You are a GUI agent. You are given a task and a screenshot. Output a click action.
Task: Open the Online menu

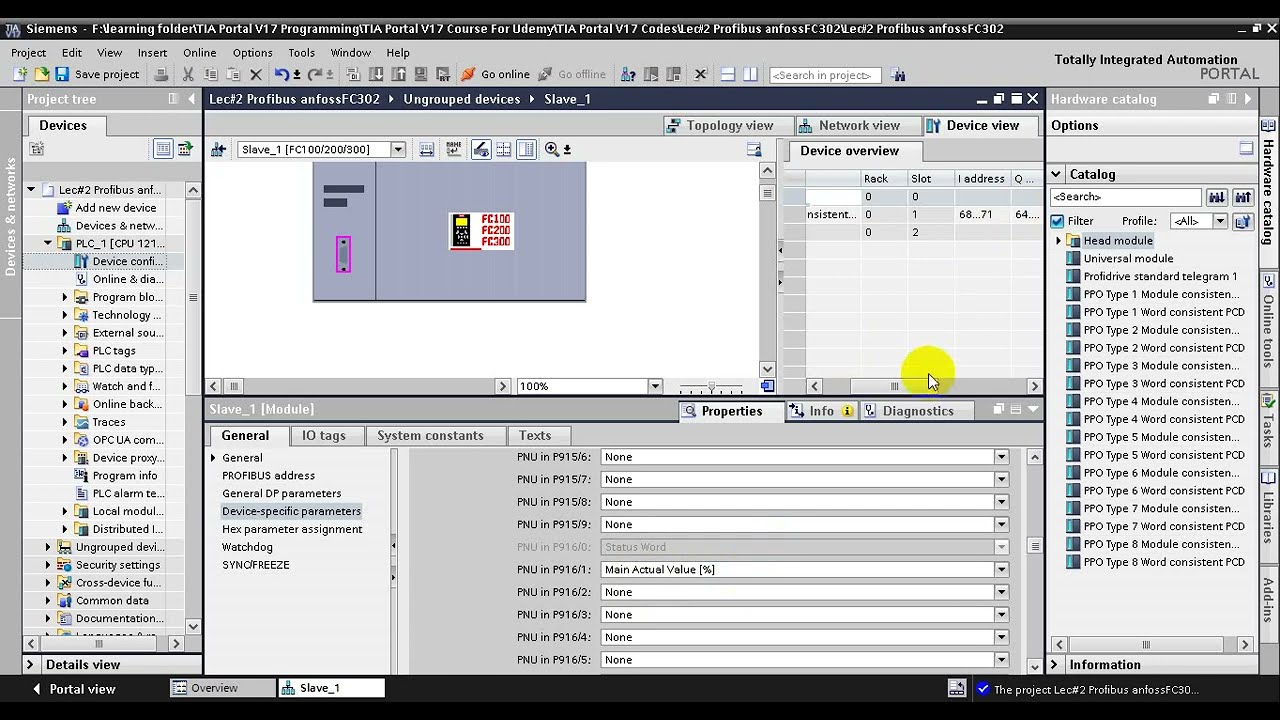pos(200,52)
